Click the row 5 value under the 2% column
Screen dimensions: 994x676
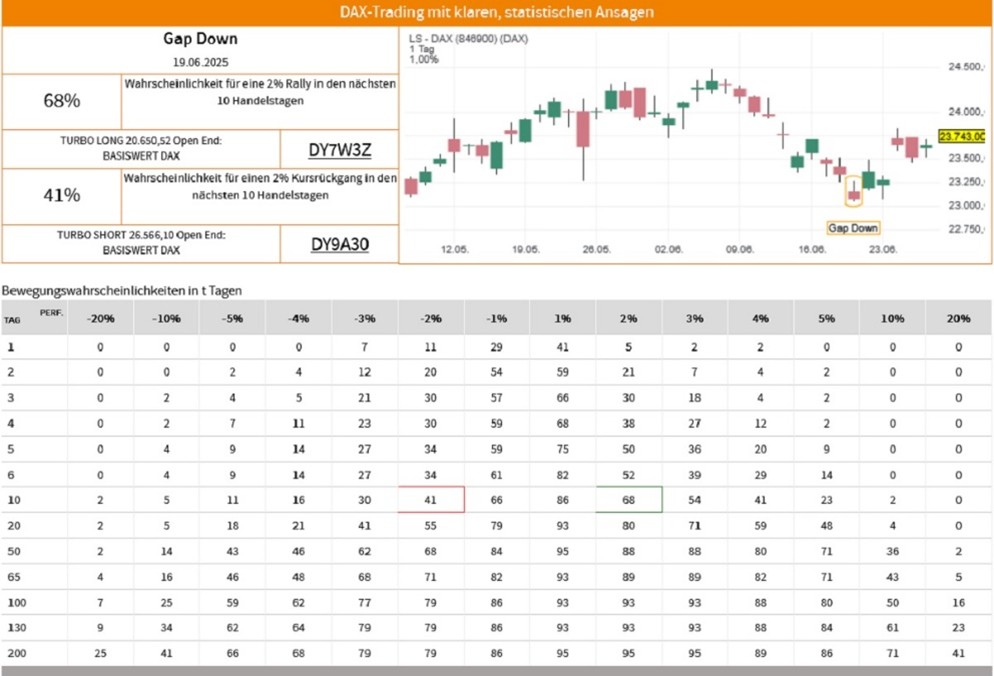tap(629, 449)
